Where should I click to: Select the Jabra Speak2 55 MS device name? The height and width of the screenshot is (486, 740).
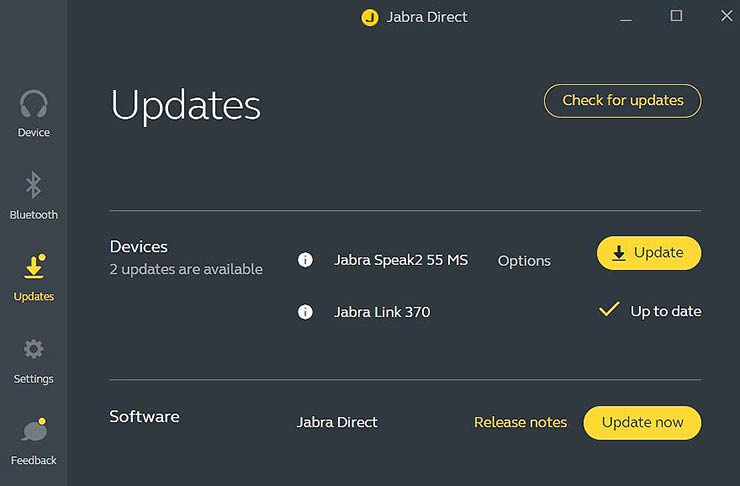(401, 260)
